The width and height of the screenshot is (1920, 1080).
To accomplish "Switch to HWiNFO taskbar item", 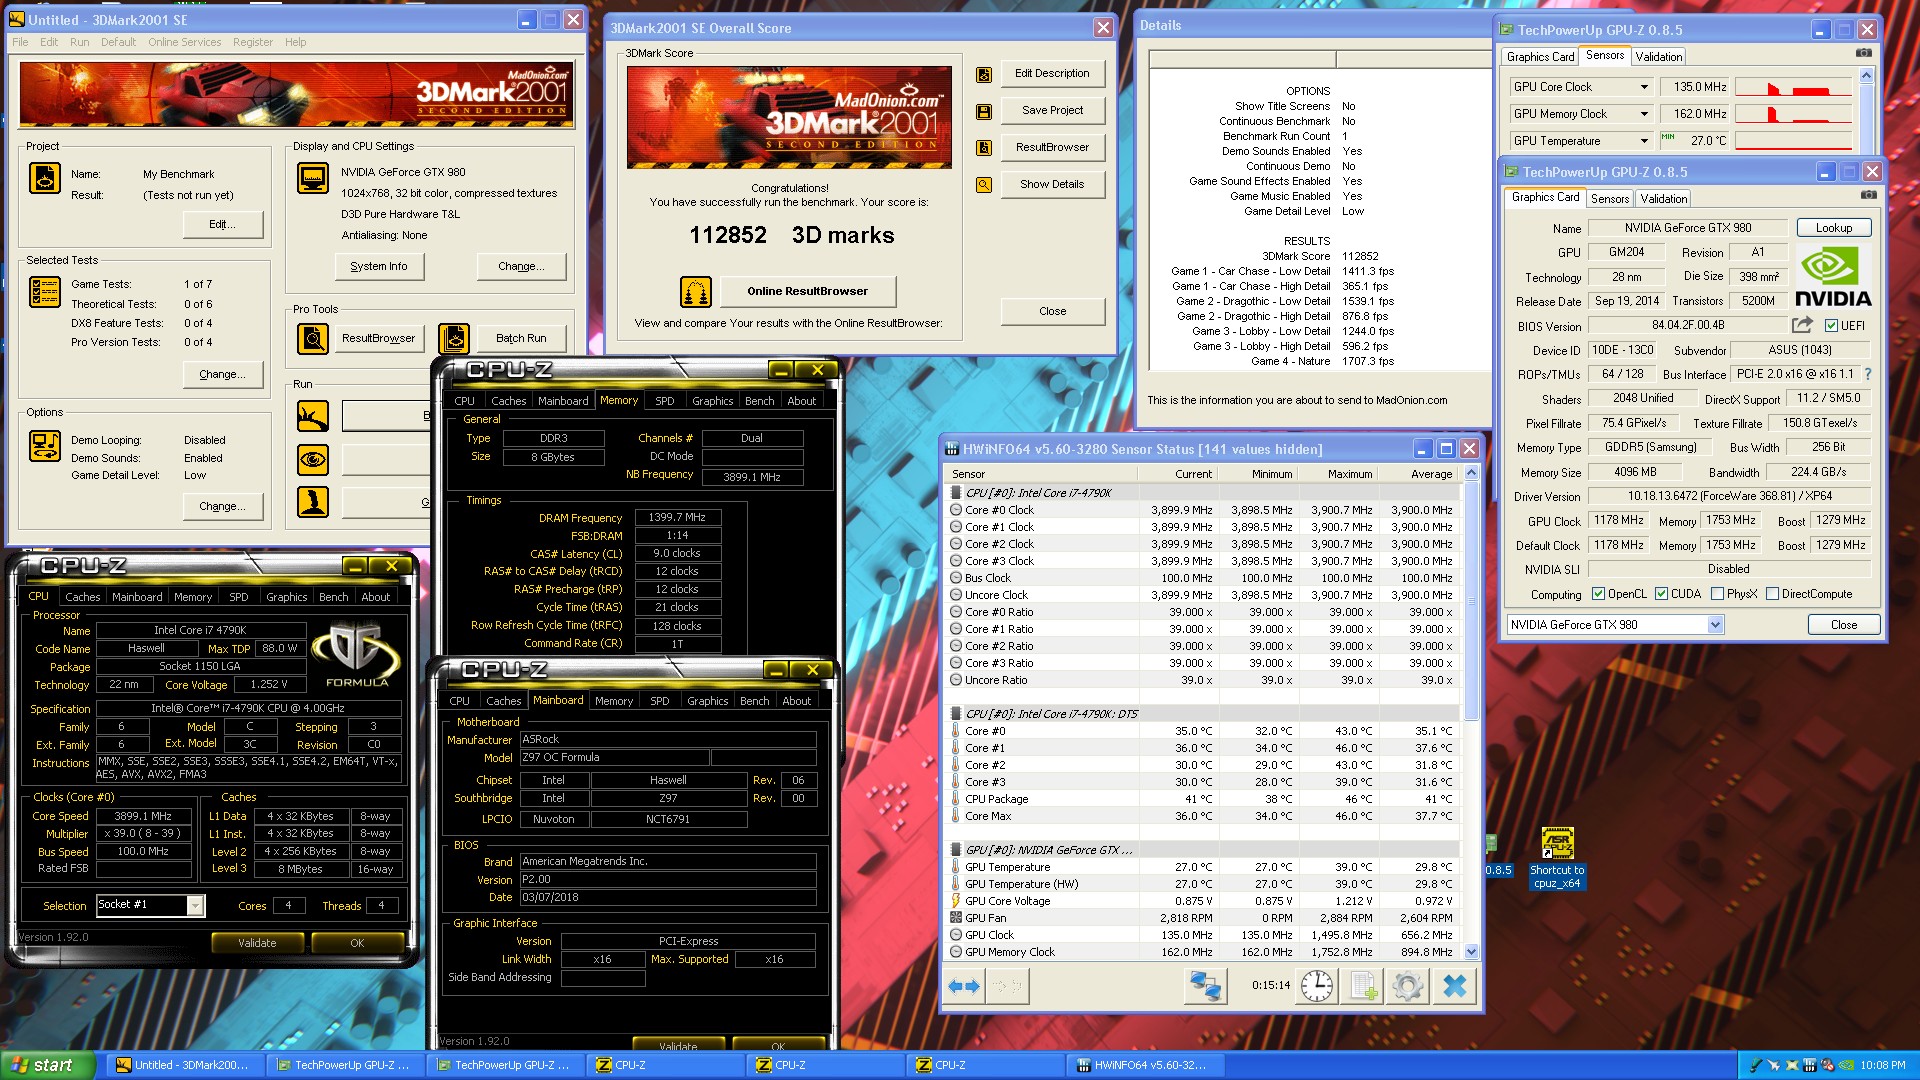I will click(x=1146, y=1066).
